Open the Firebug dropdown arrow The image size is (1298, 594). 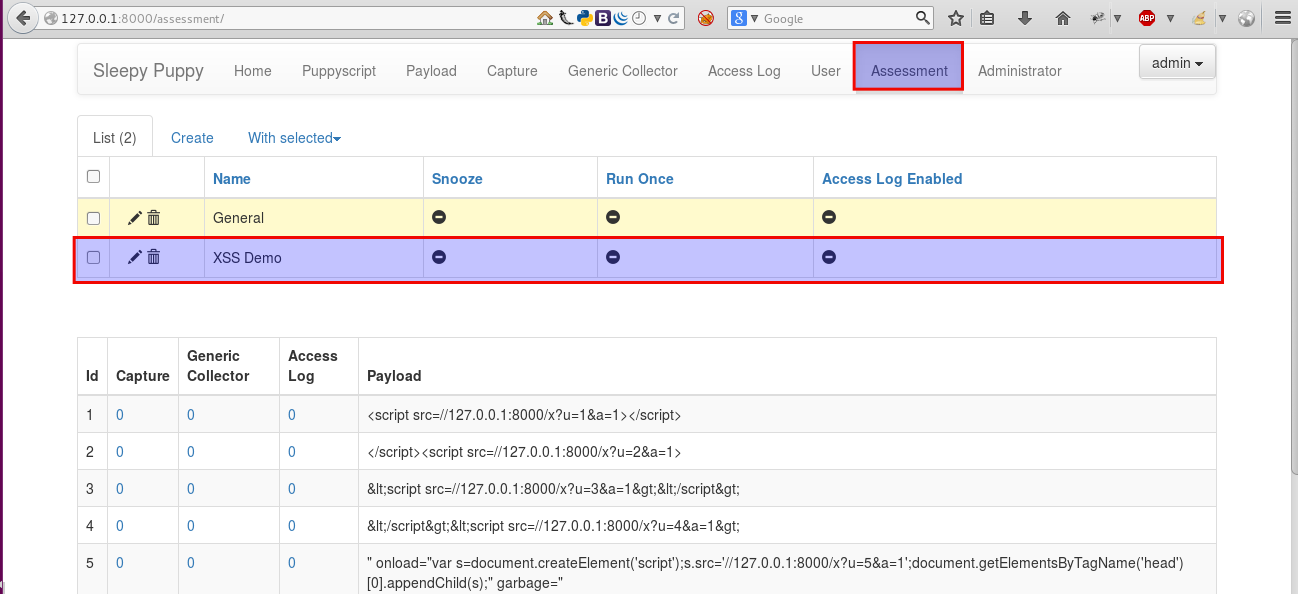pos(1117,18)
